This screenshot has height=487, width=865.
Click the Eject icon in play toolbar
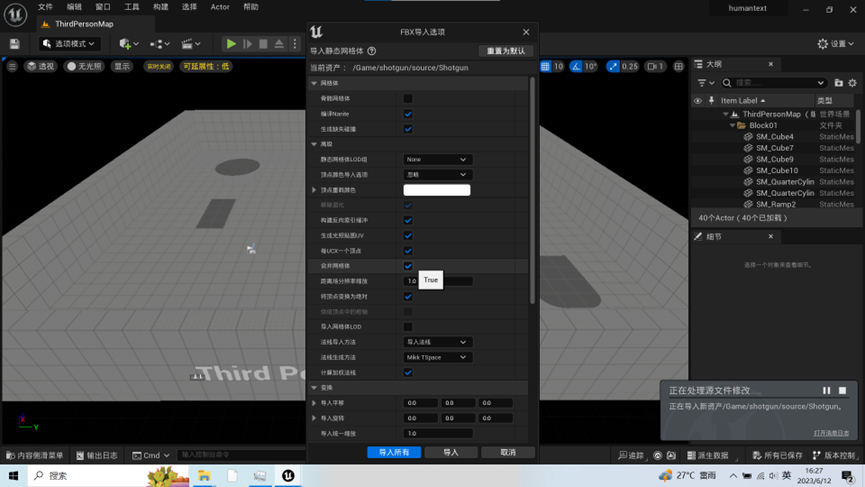pos(279,44)
